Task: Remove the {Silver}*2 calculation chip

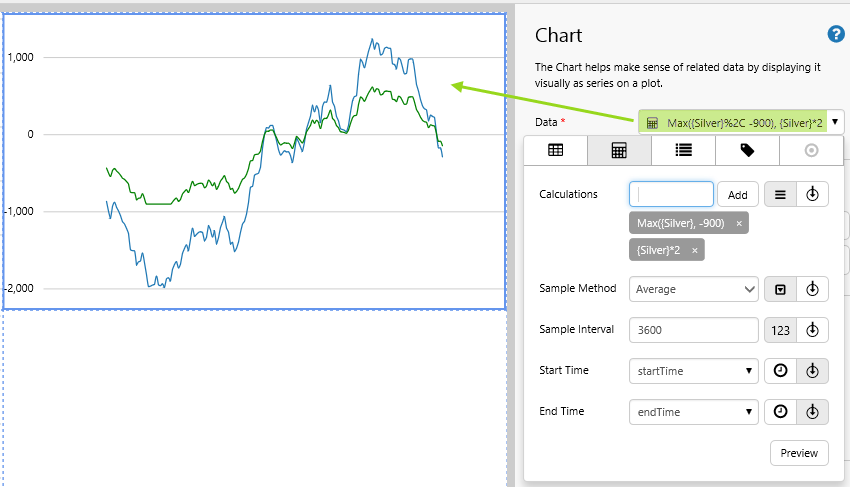Action: point(694,250)
